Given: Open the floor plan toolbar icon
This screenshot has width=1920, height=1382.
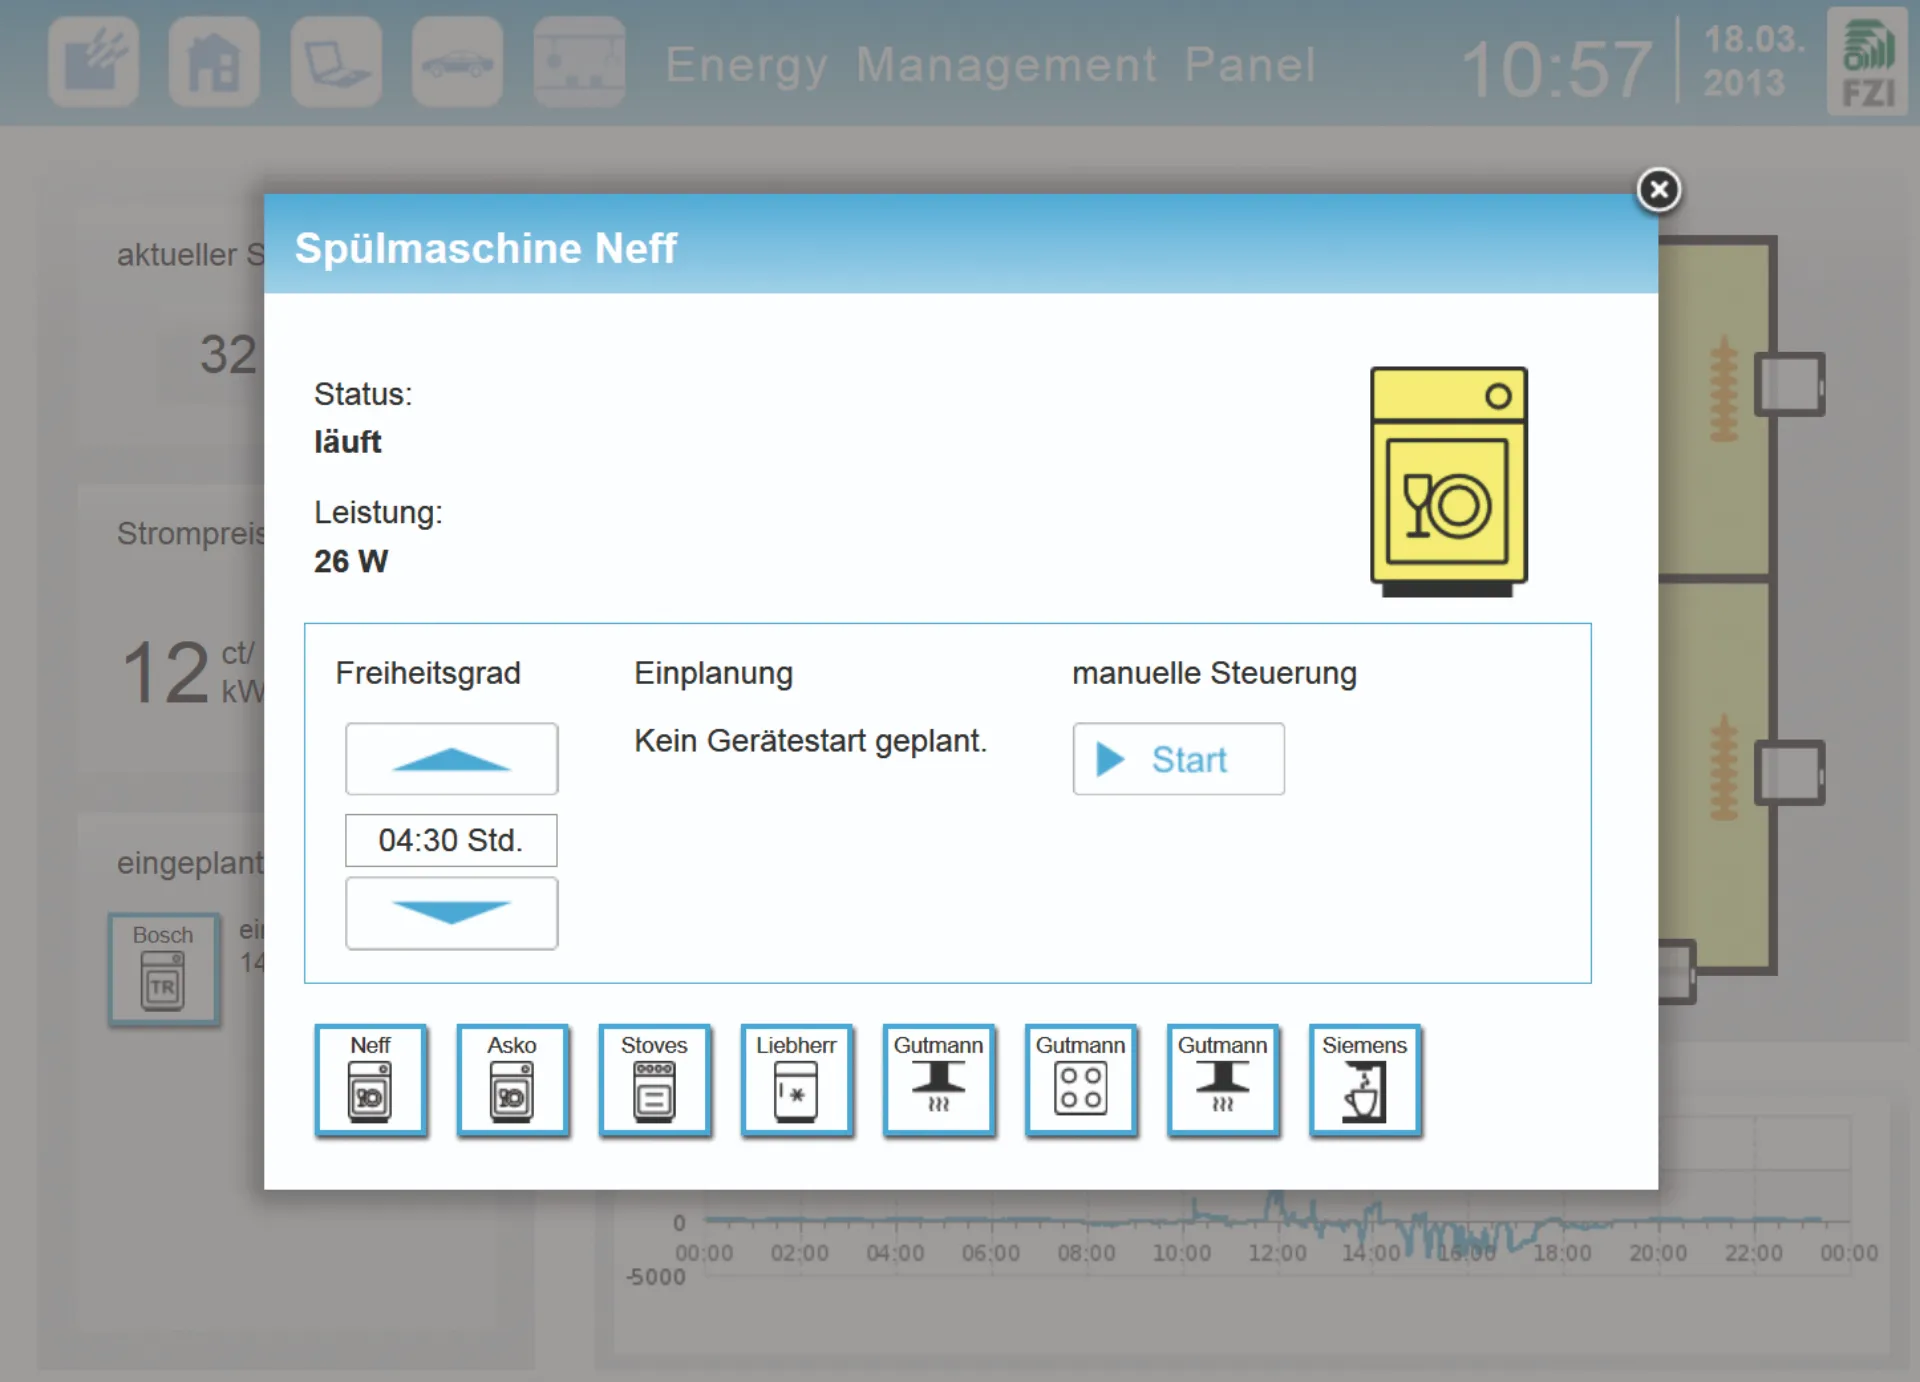Looking at the screenshot, I should 579,62.
